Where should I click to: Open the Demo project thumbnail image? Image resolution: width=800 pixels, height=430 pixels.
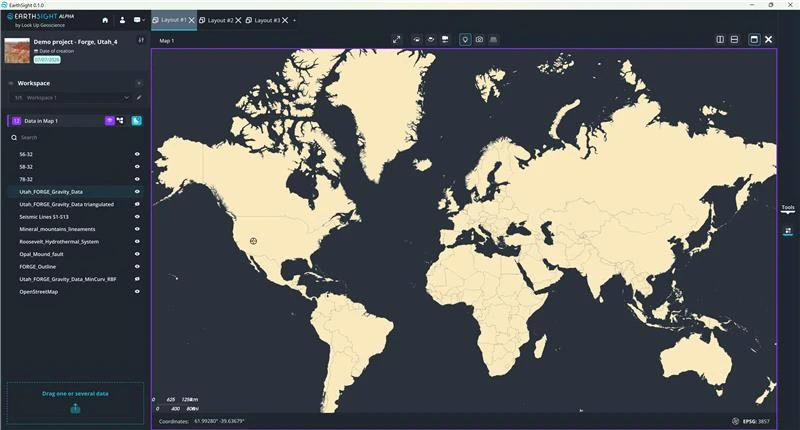click(x=17, y=50)
